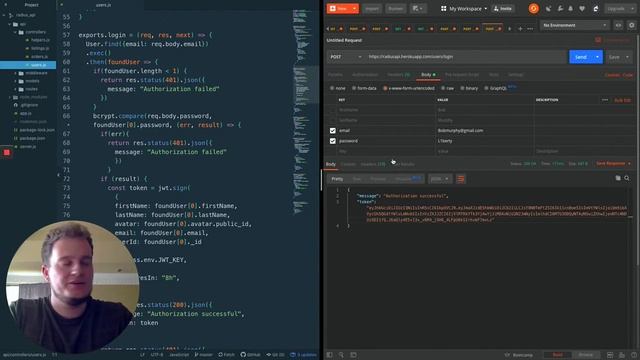Switch to the Authorization request tab
Viewport: 640px width, 360px height.
[x=365, y=75]
